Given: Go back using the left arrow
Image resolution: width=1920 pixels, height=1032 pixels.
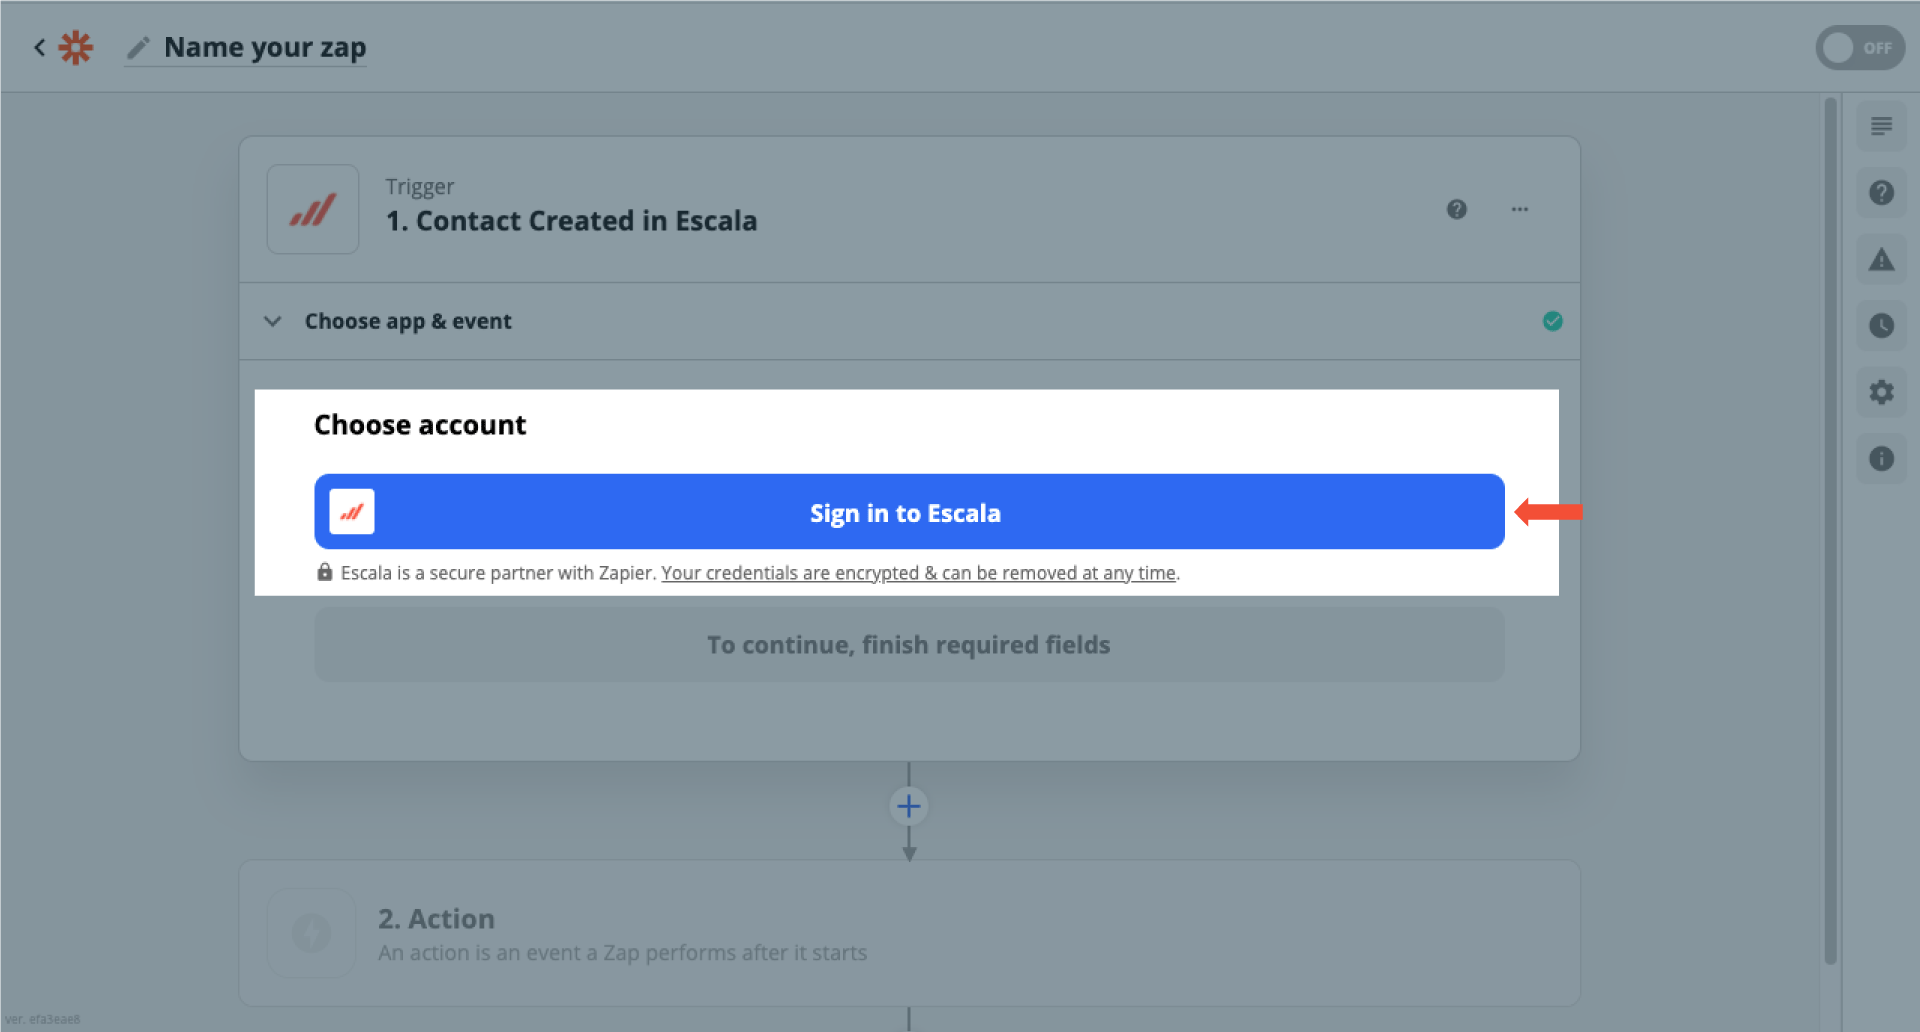Looking at the screenshot, I should 40,47.
